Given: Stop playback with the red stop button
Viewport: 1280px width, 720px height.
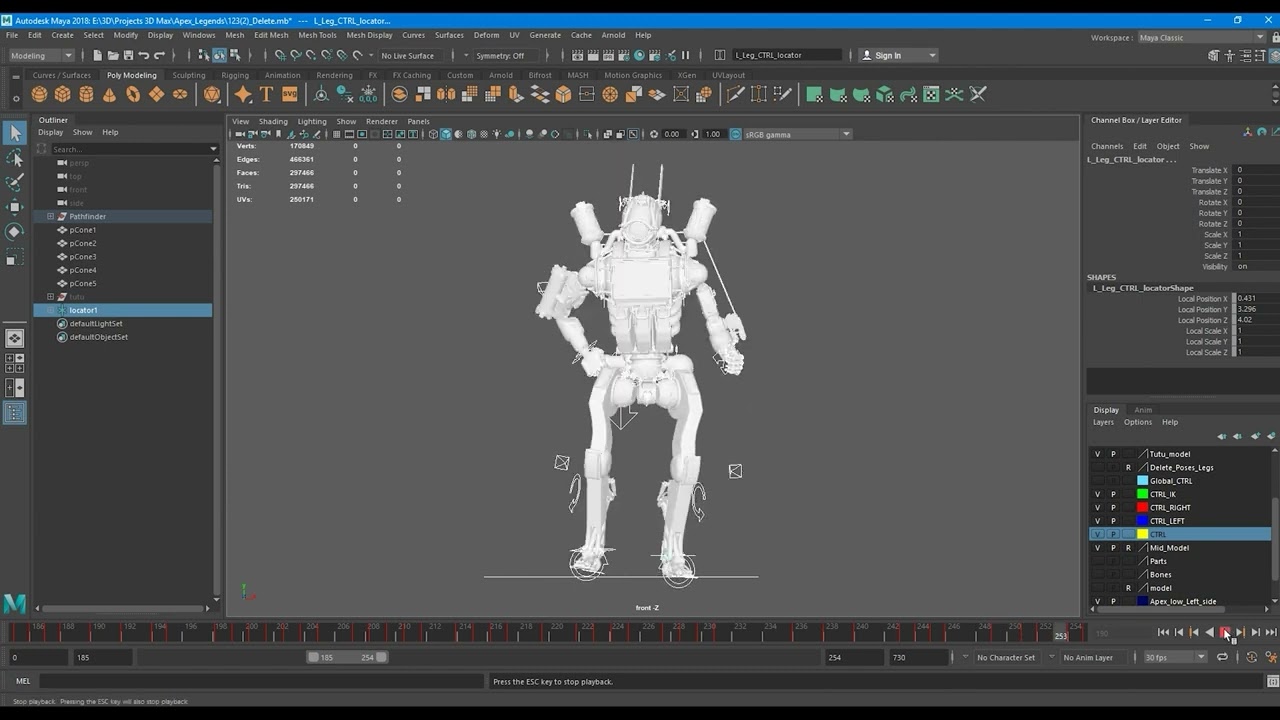Looking at the screenshot, I should [x=1225, y=632].
